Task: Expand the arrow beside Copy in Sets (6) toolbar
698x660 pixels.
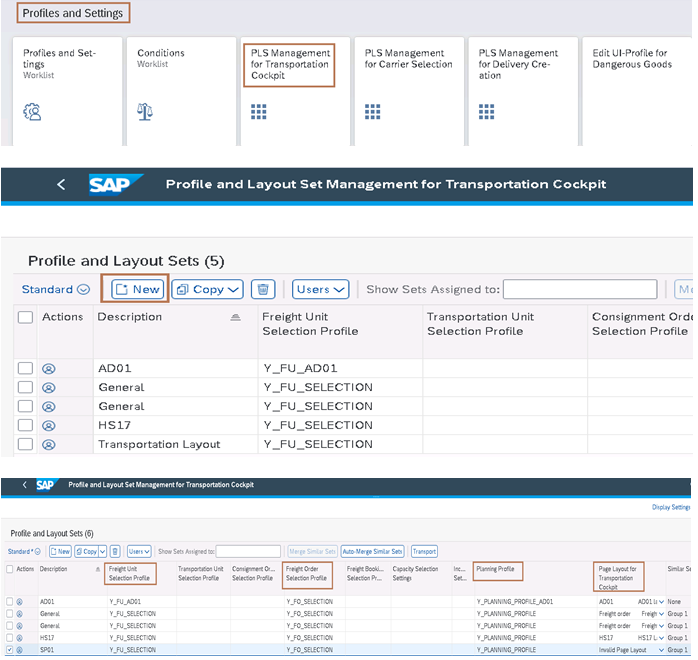Action: click(102, 551)
